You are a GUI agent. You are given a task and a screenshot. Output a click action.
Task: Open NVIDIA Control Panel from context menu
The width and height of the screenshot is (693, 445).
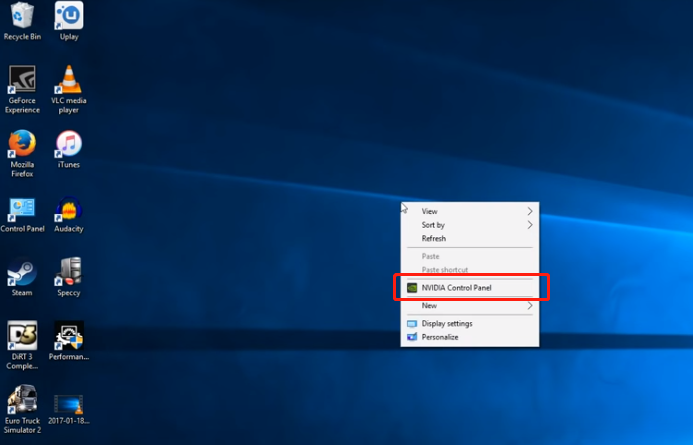click(470, 288)
